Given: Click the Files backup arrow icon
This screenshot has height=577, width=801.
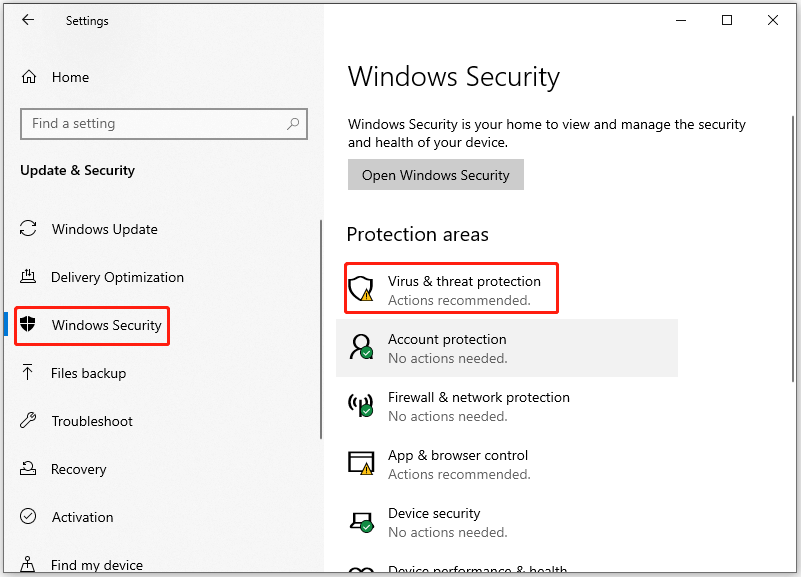Looking at the screenshot, I should (29, 373).
